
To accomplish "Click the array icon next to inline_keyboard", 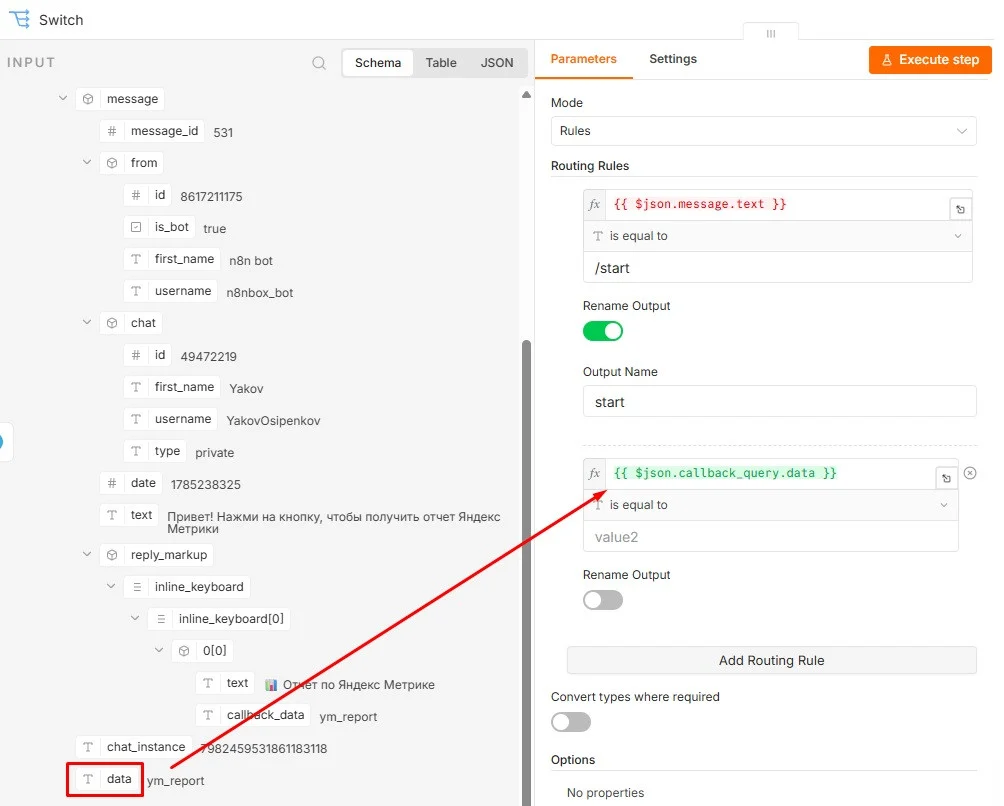I will pyautogui.click(x=136, y=586).
